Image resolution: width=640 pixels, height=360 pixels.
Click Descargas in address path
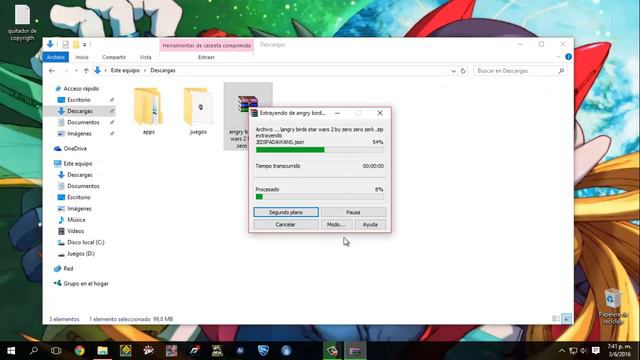(163, 71)
